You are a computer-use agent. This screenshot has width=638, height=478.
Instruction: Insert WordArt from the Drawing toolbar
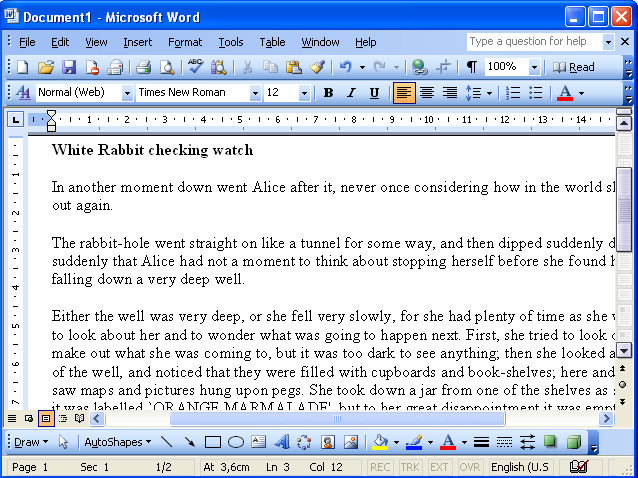tap(282, 442)
